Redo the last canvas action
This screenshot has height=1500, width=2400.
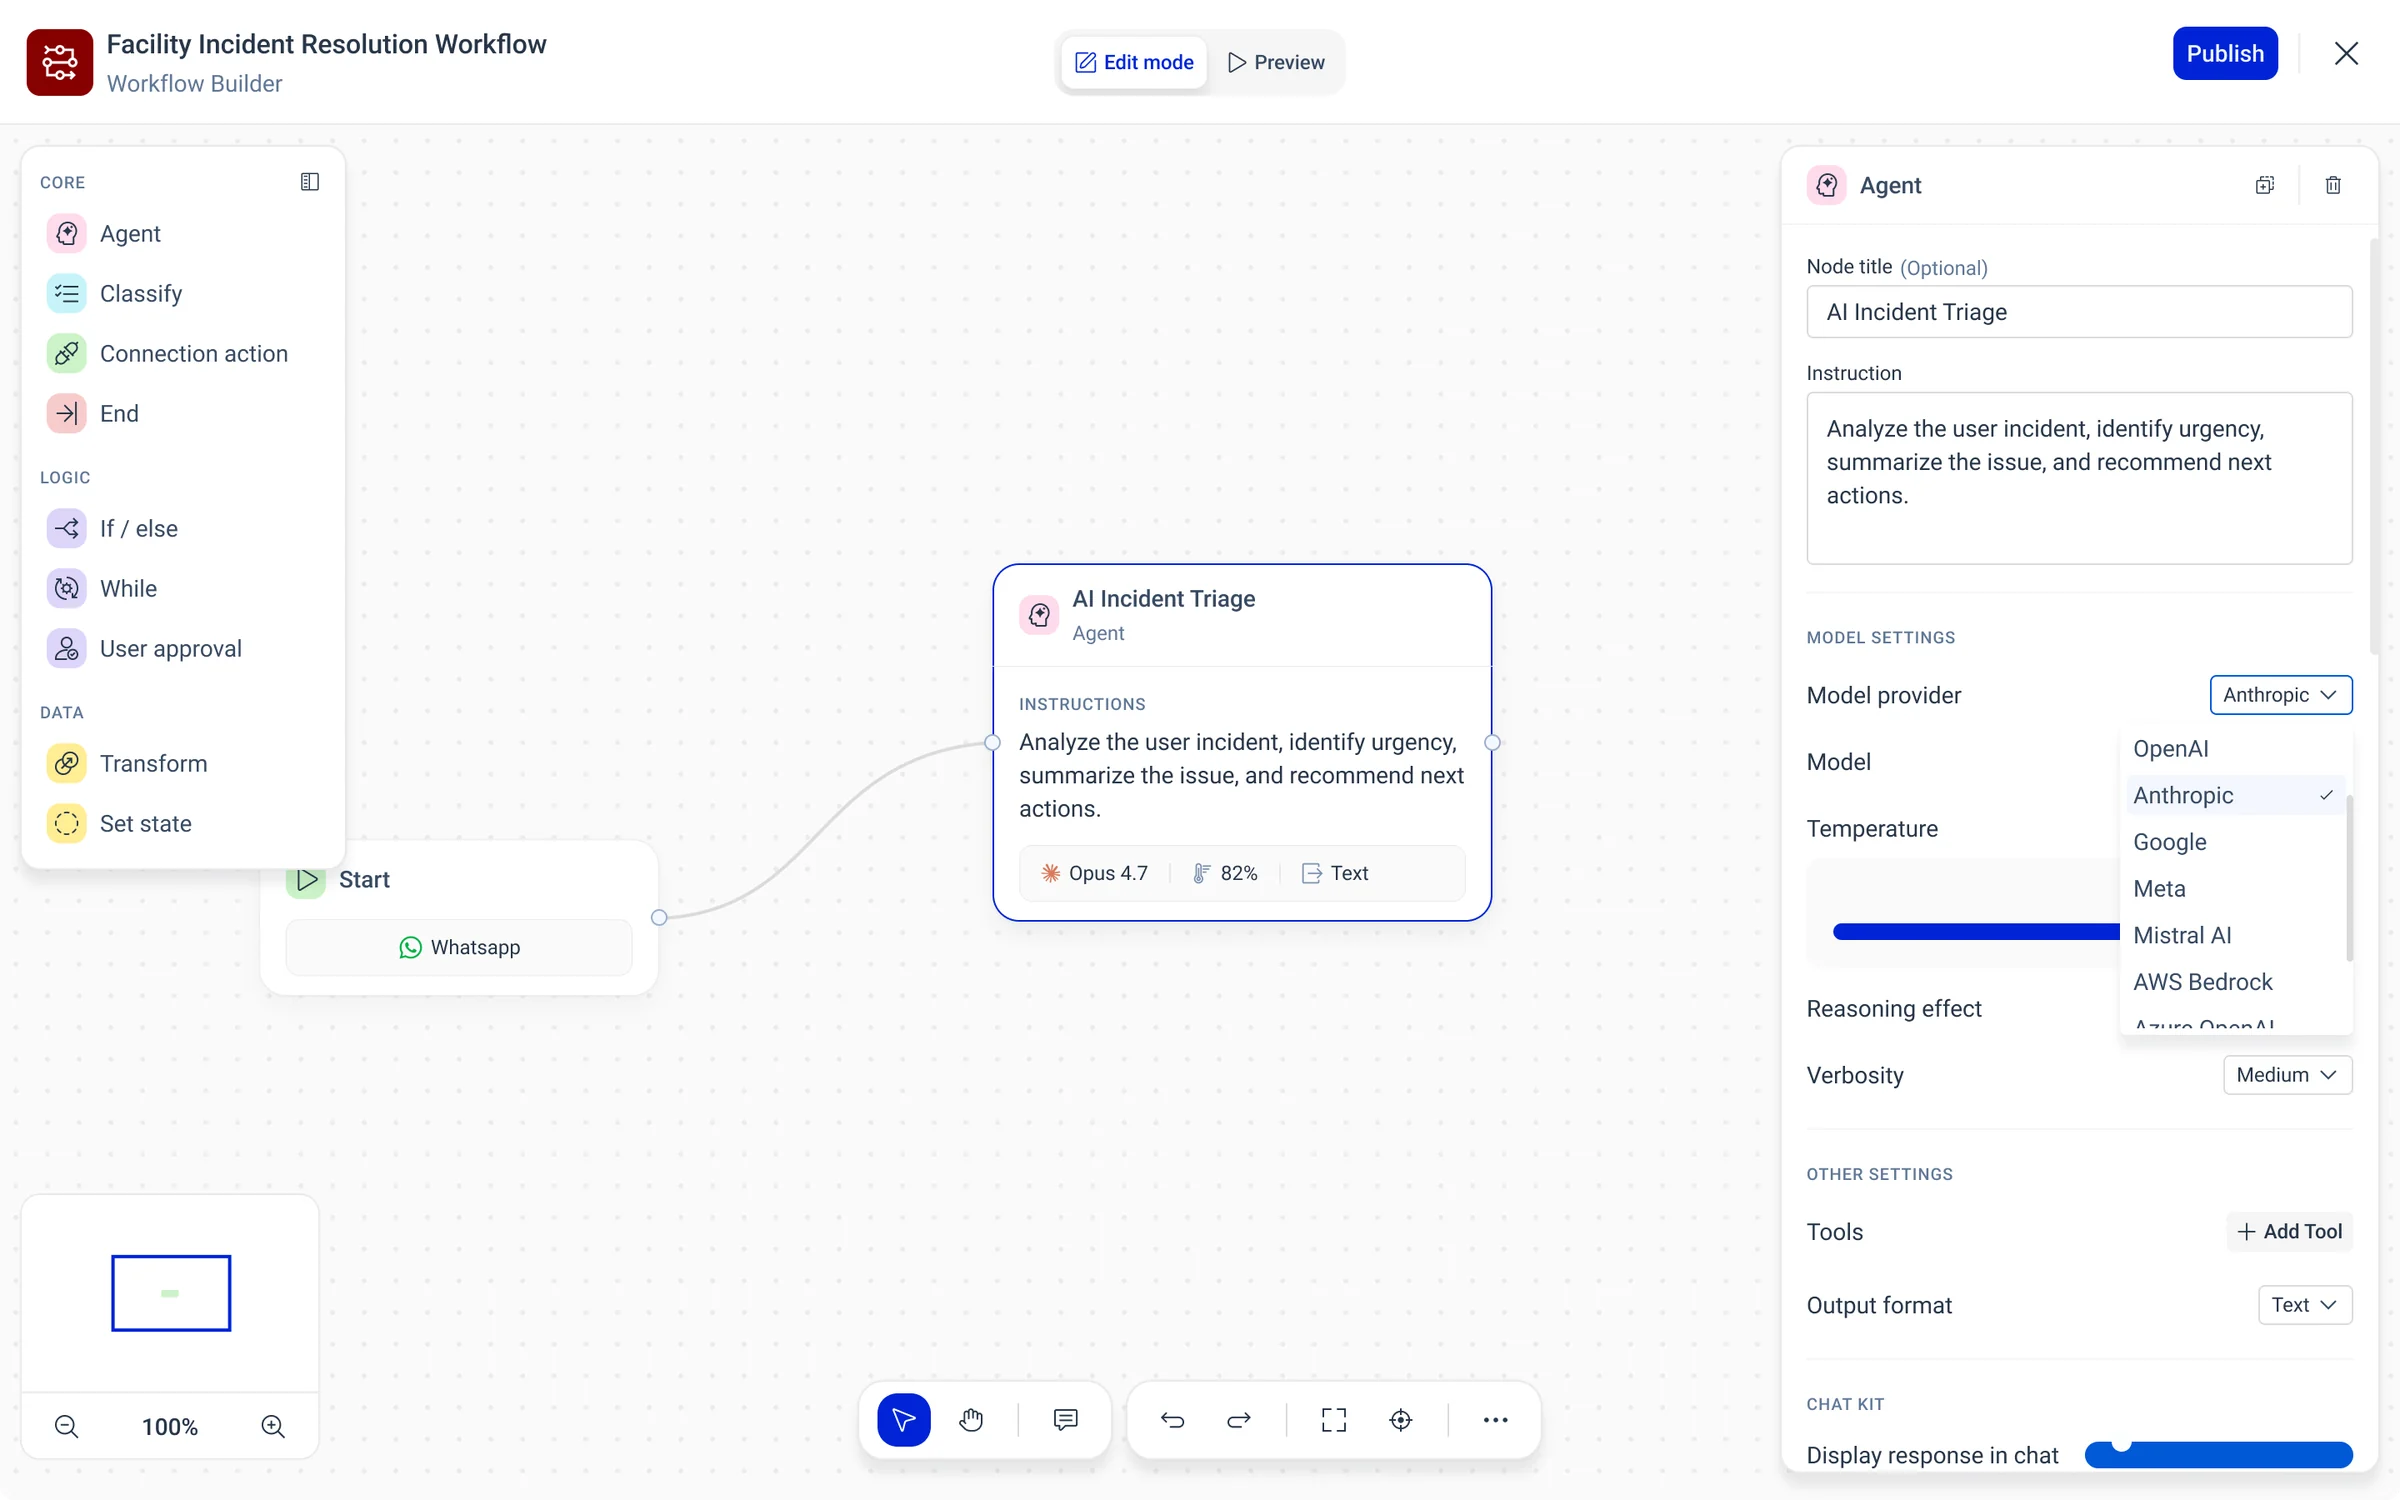(1239, 1420)
